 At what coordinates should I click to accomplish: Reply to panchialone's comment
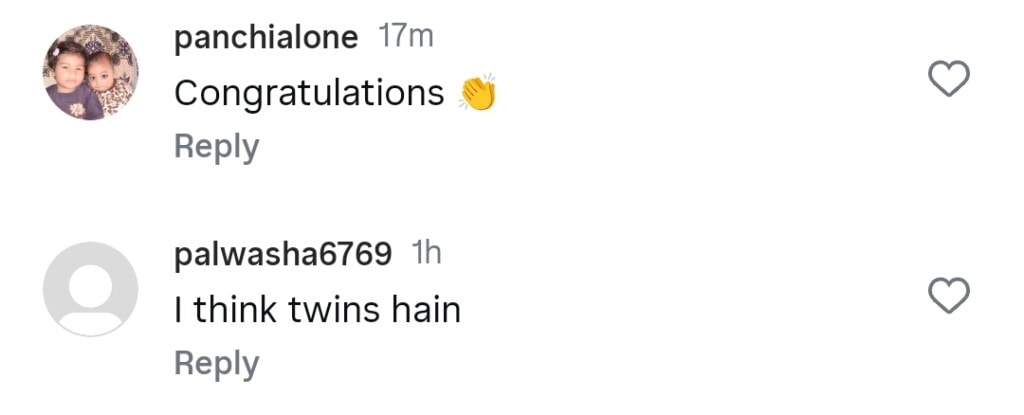[x=216, y=147]
